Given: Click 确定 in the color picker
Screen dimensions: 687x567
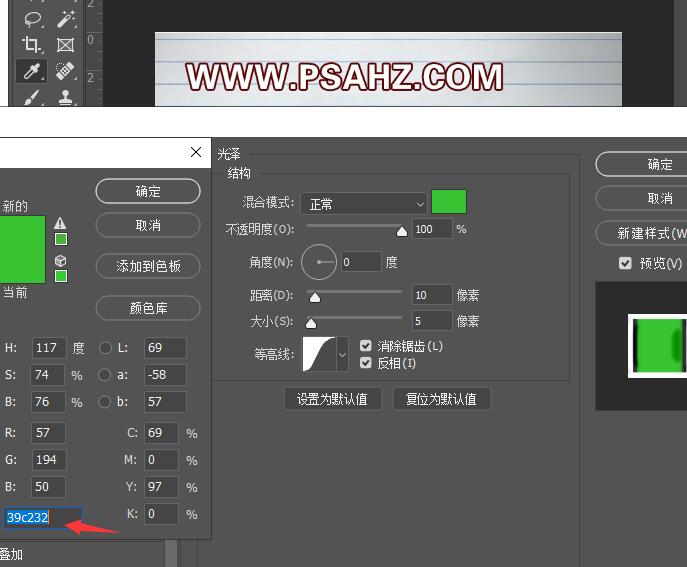Looking at the screenshot, I should pos(148,191).
